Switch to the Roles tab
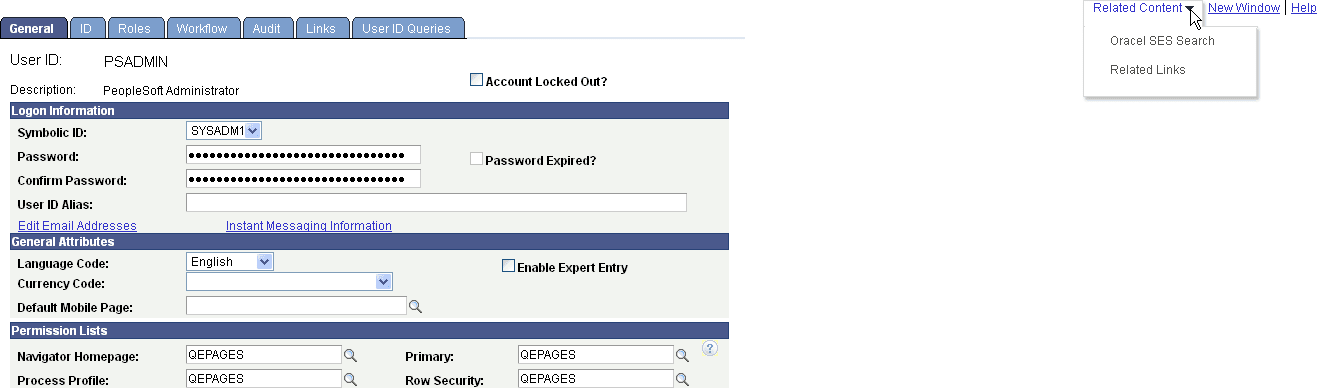The height and width of the screenshot is (388, 1317). tap(134, 28)
